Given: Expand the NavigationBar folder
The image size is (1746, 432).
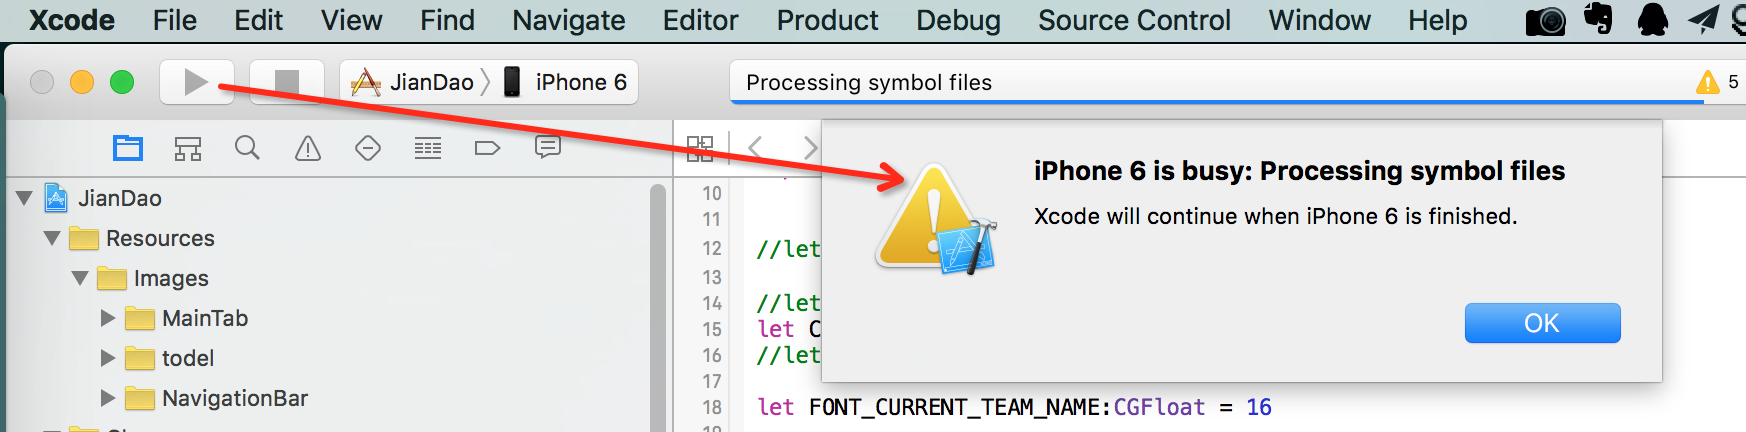Looking at the screenshot, I should pyautogui.click(x=108, y=398).
